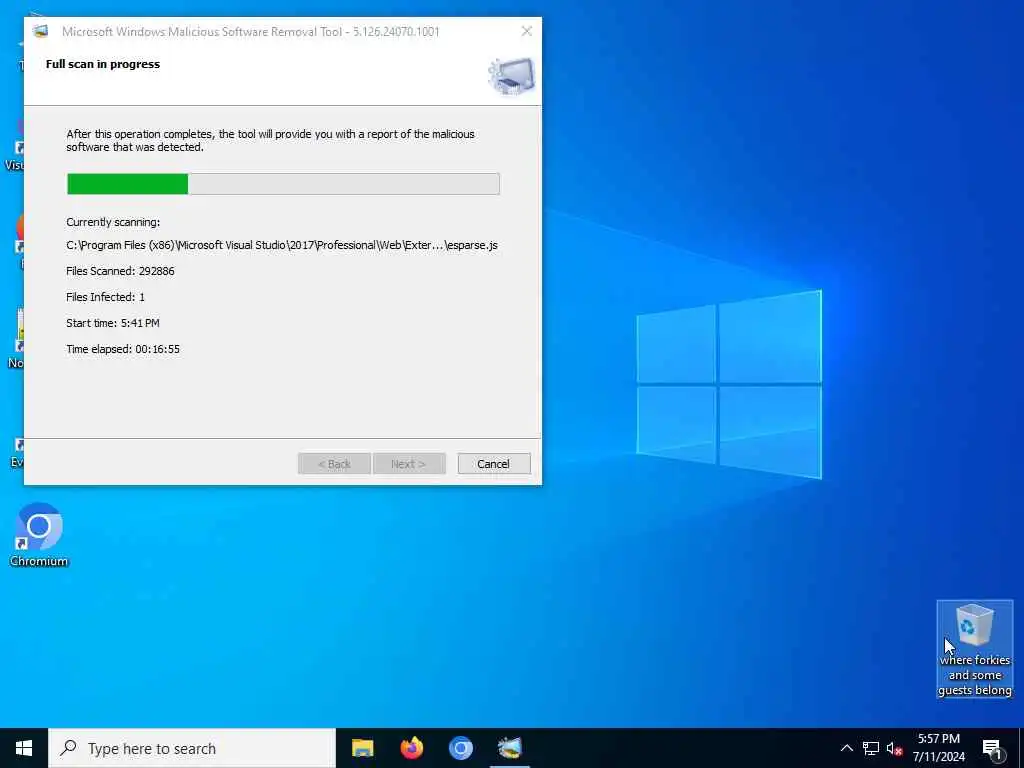Launch Firefox from the taskbar
The width and height of the screenshot is (1024, 768).
411,748
